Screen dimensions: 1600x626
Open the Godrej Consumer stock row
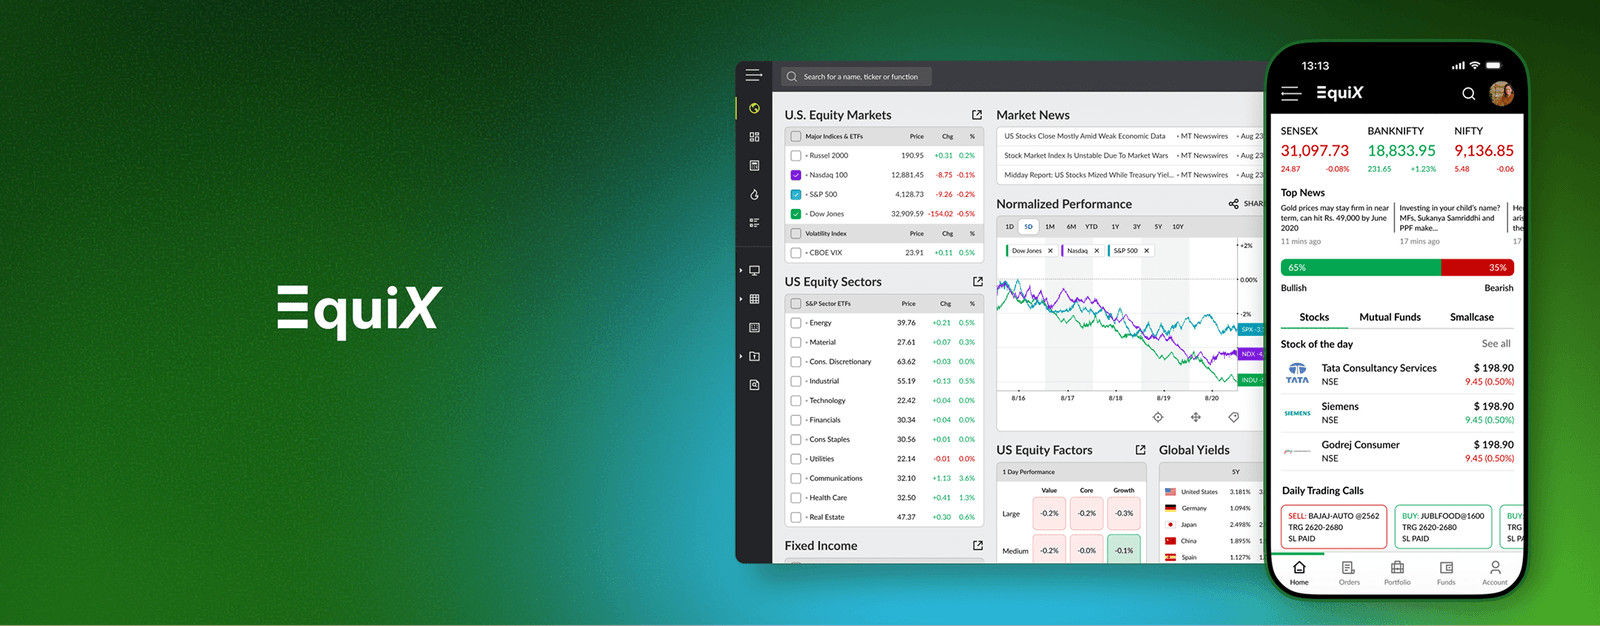[x=1397, y=451]
